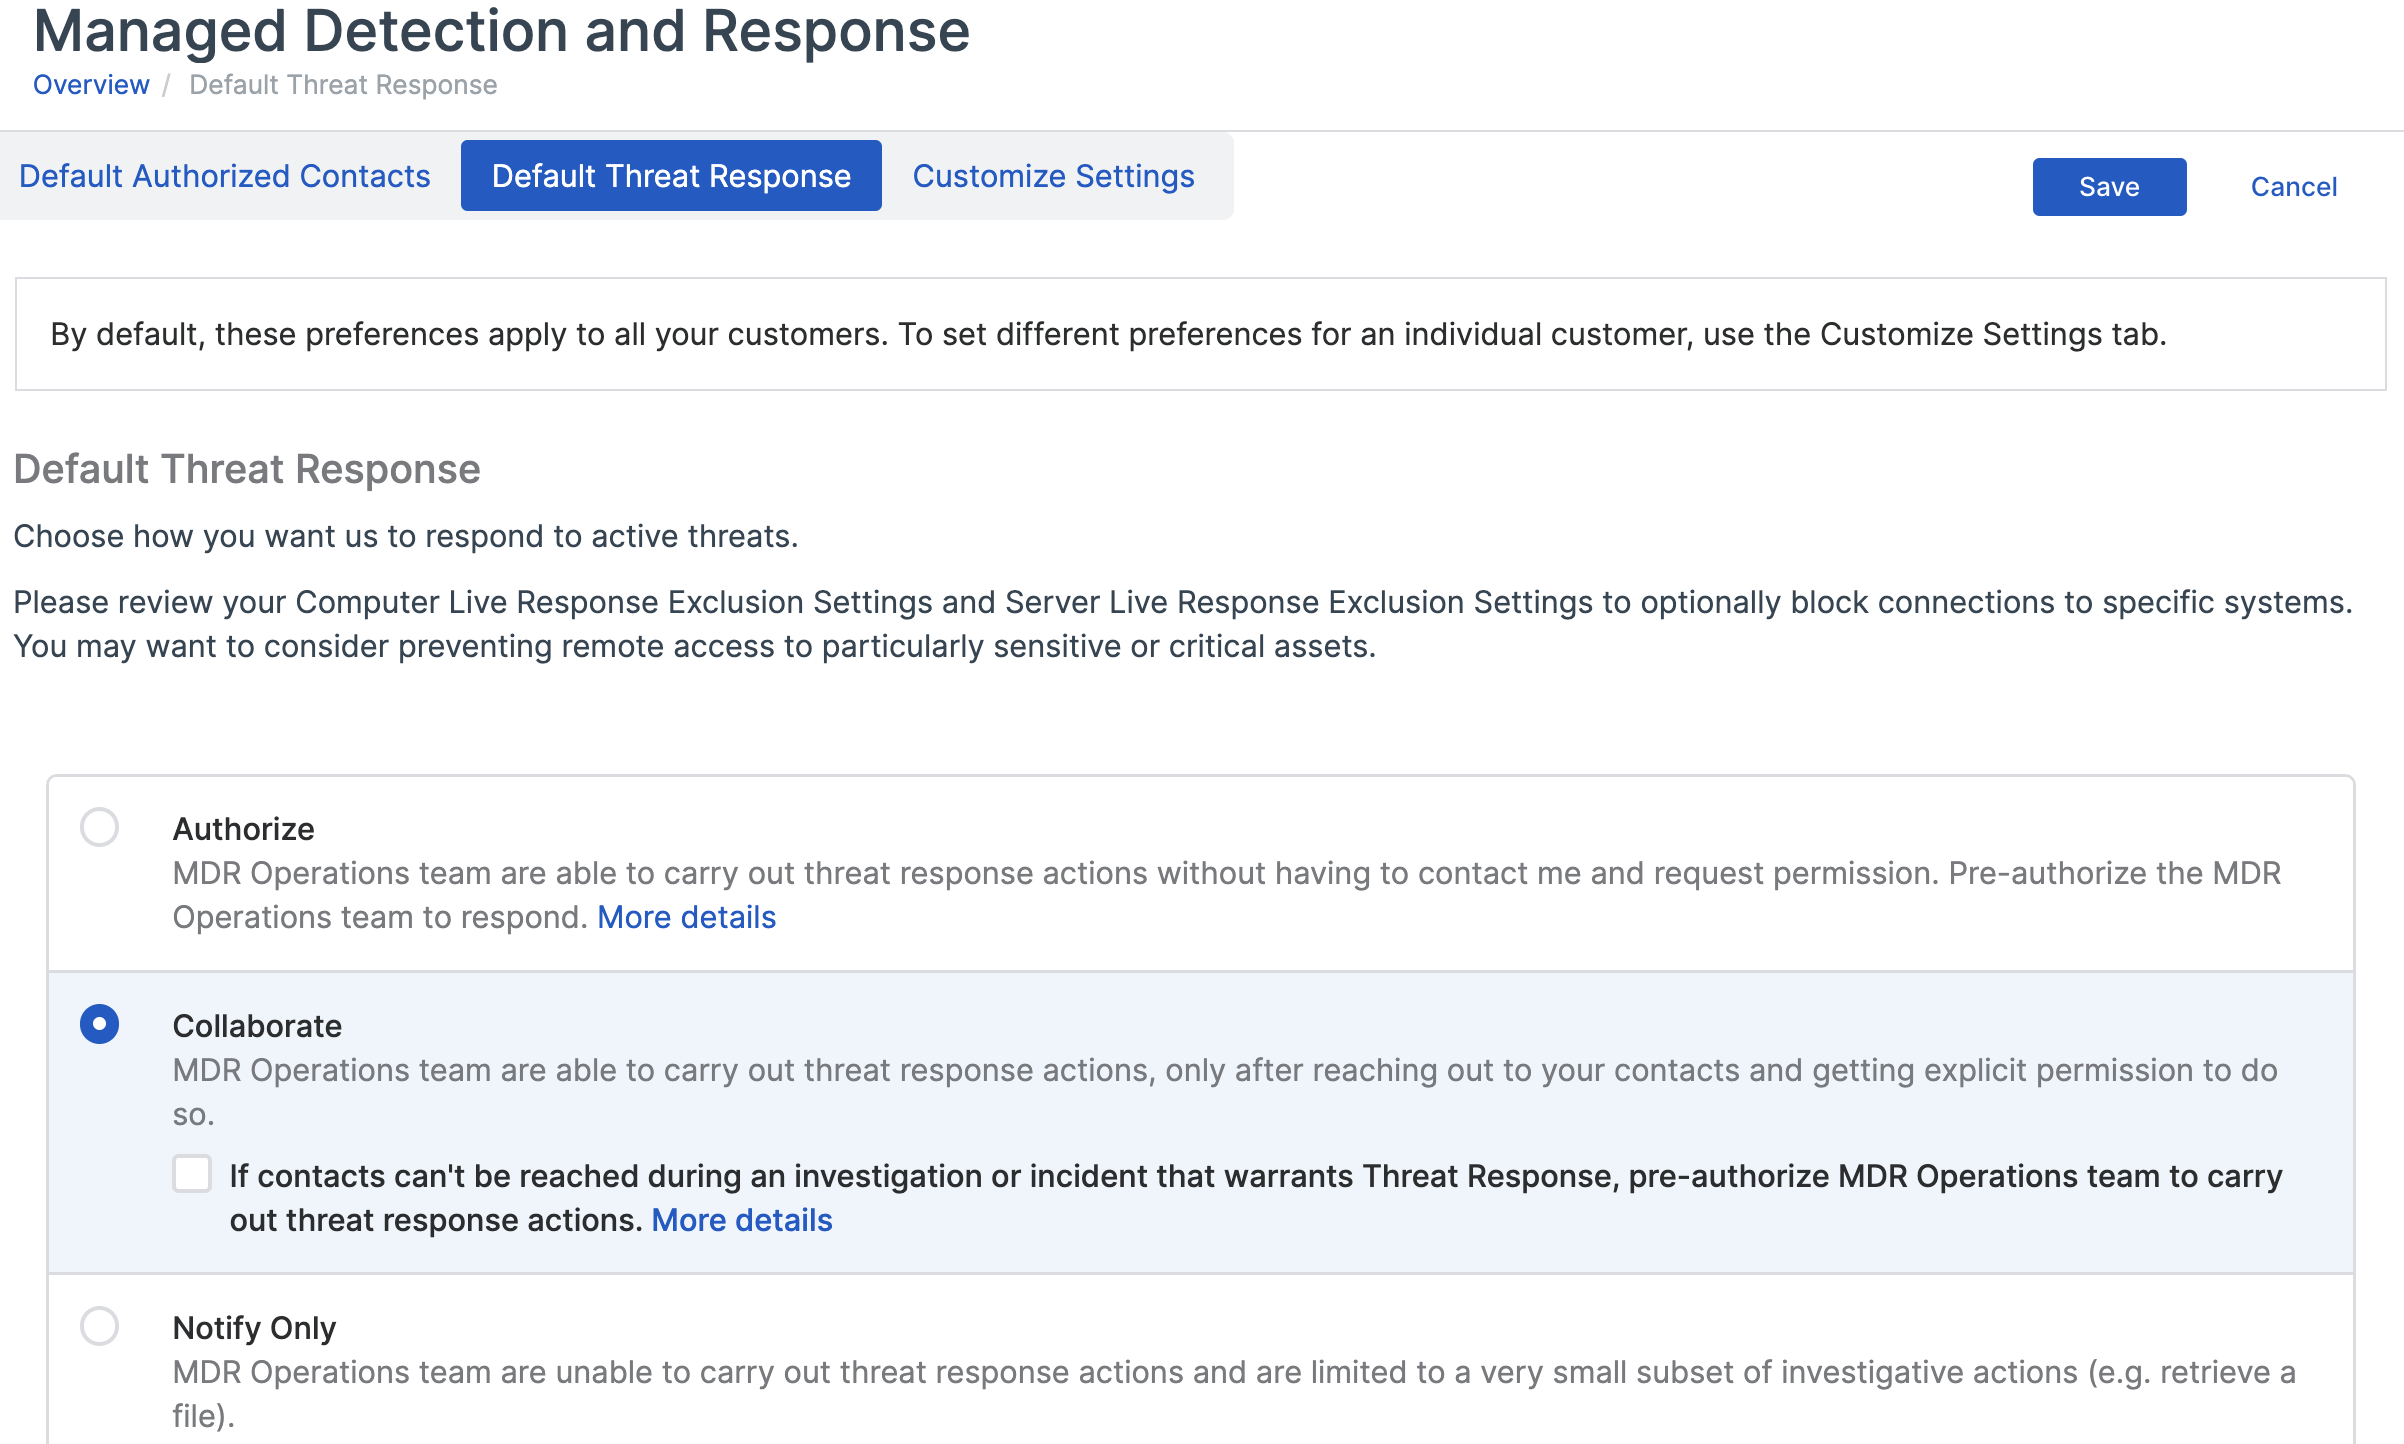Screen dimensions: 2404x1444
Task: Enable pre-authorize when contacts unreachable checkbox
Action: pos(192,1174)
